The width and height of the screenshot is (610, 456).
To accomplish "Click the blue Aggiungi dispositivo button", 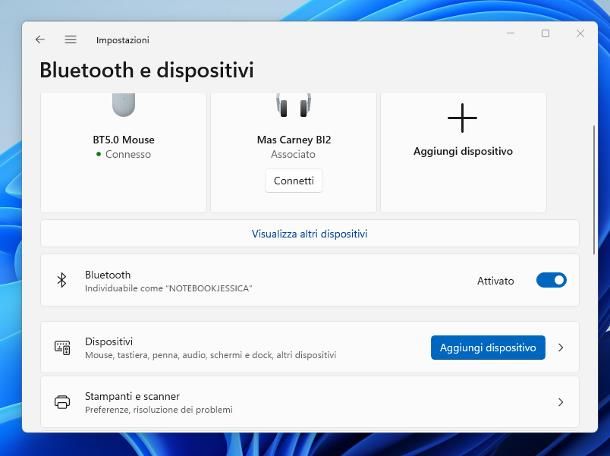I will 488,347.
